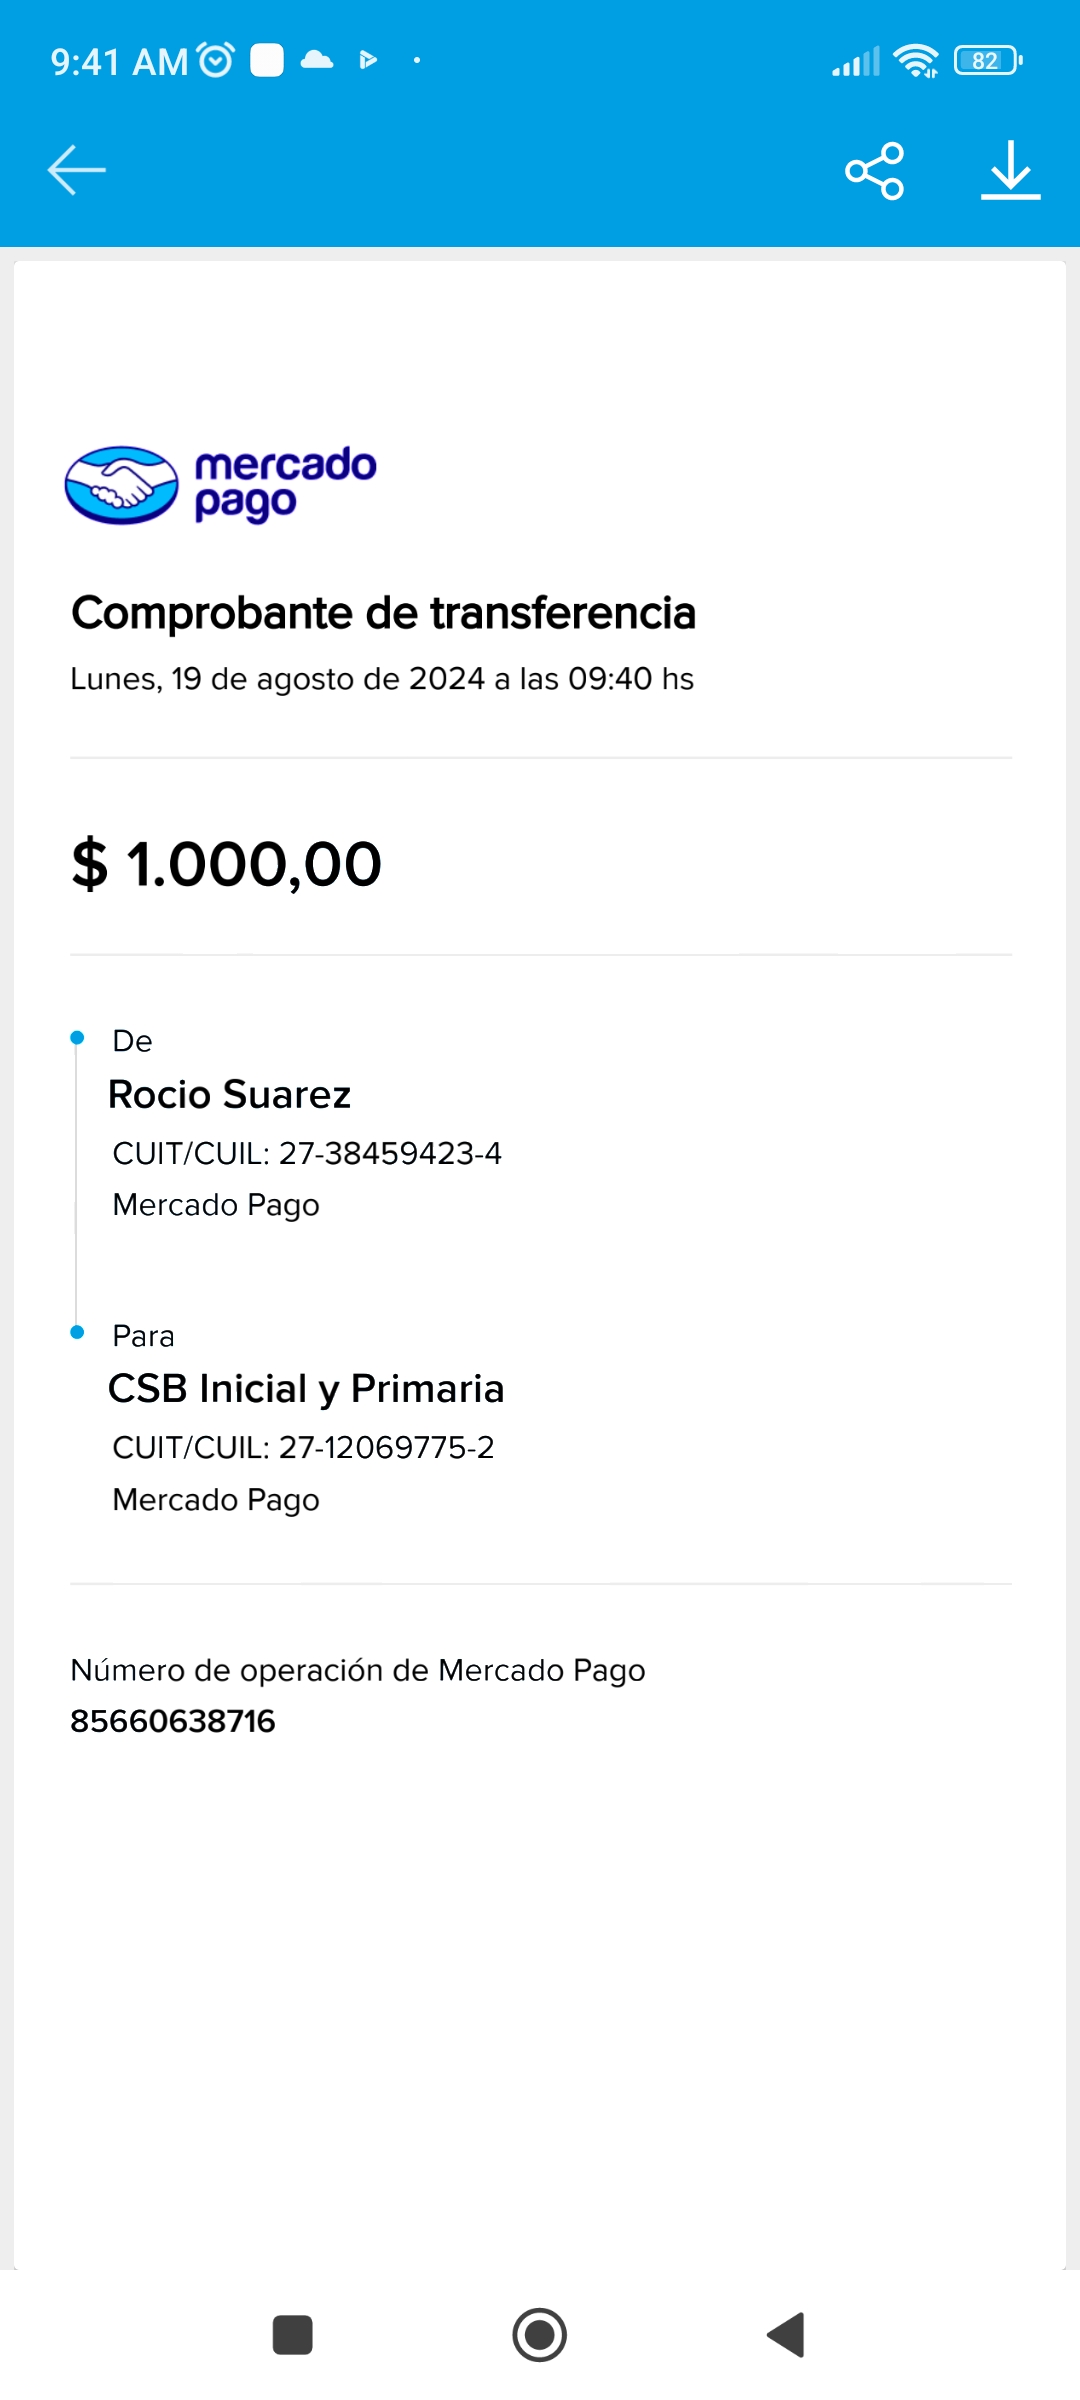
Task: Tap the sender name Rocio Suarez
Action: click(x=230, y=1095)
